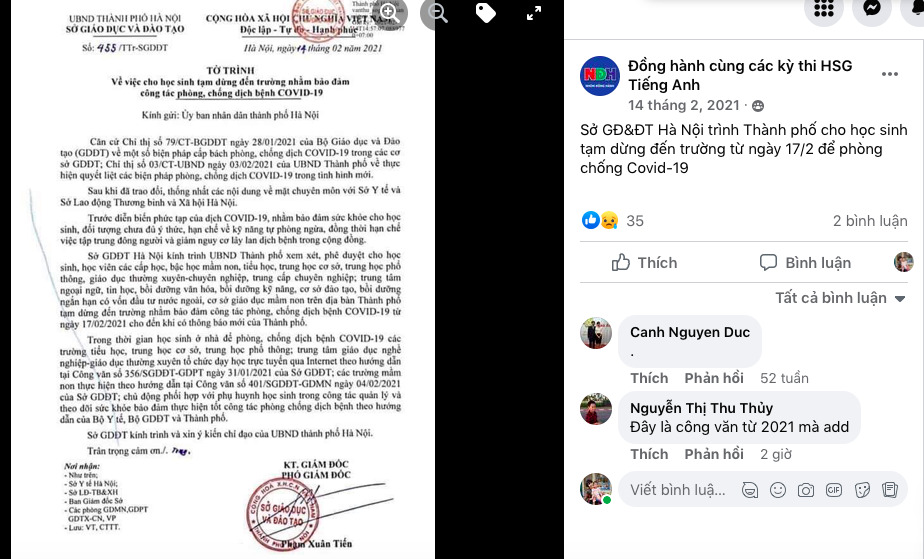The image size is (924, 559).
Task: Focus the 'Viết bình luận' comment field
Action: 678,489
